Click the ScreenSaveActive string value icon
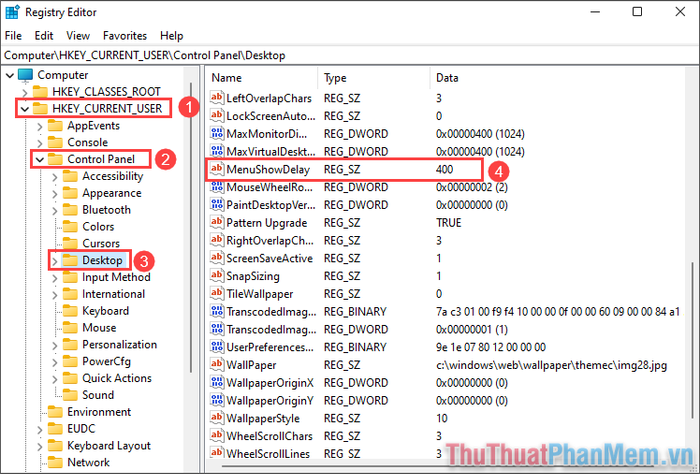This screenshot has width=700, height=474. click(217, 258)
